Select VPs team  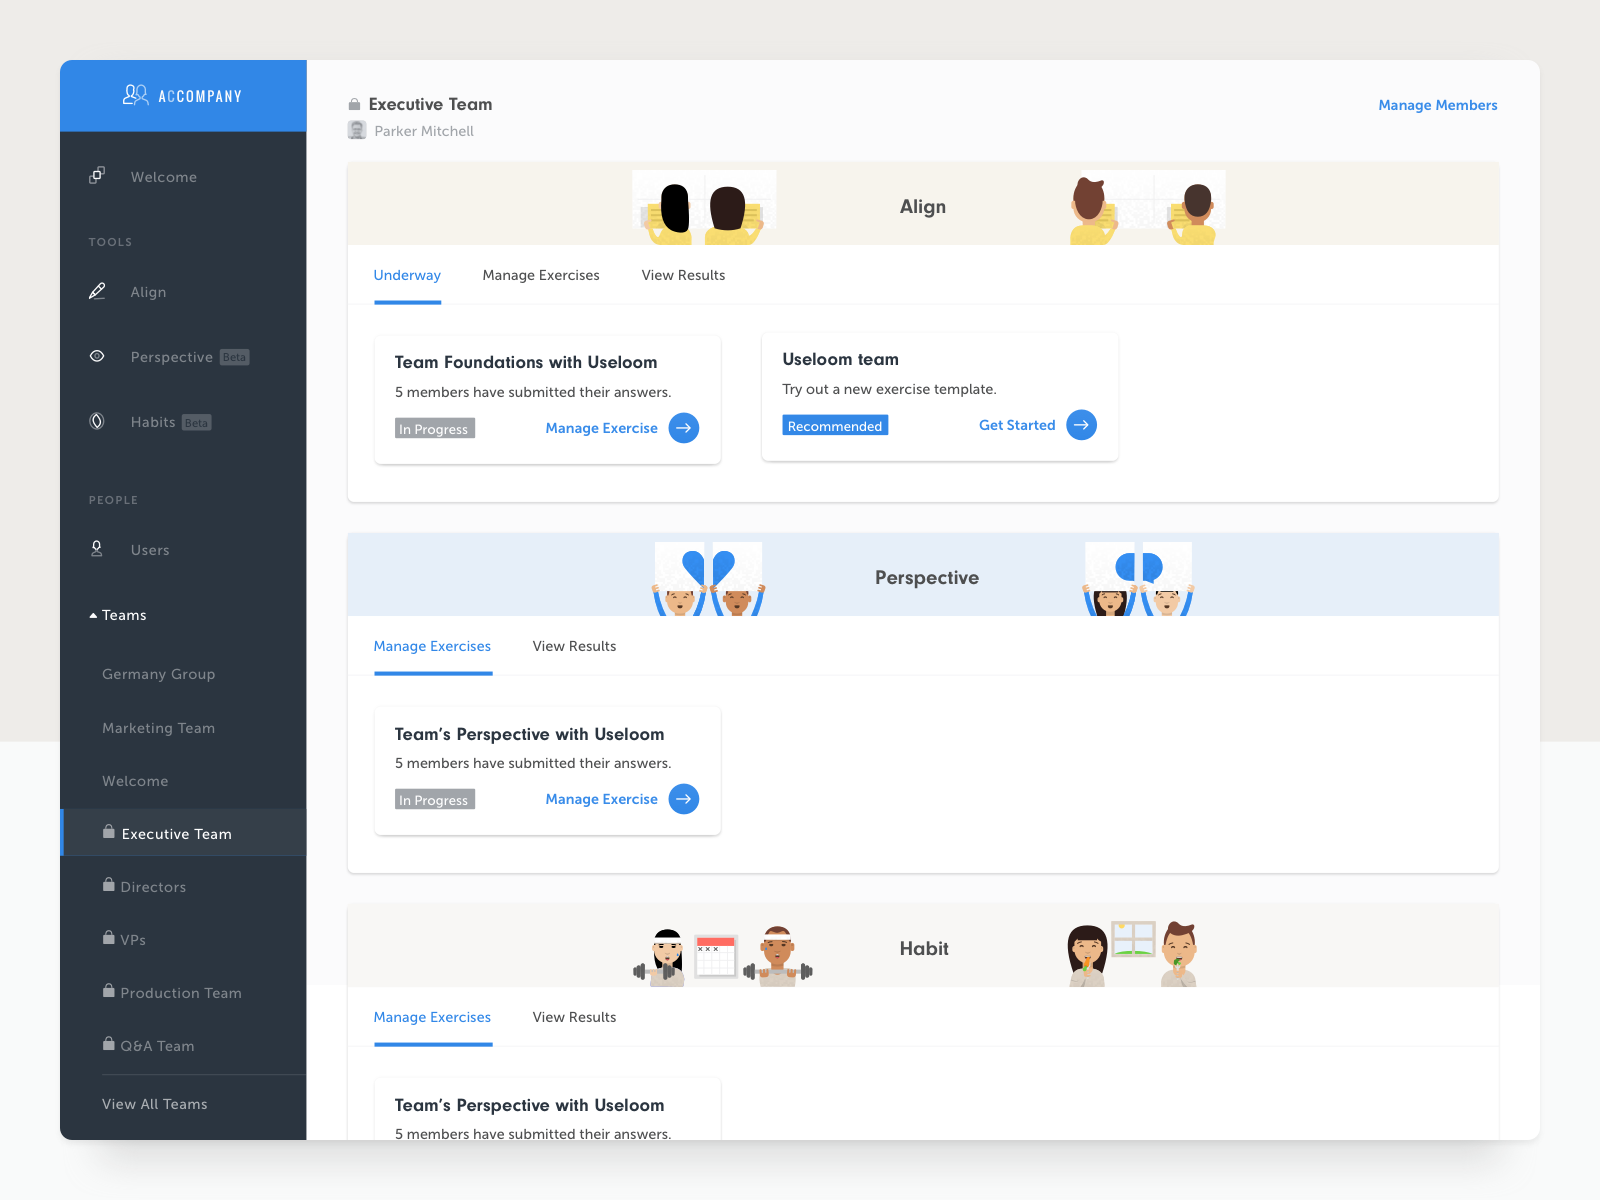(x=133, y=940)
